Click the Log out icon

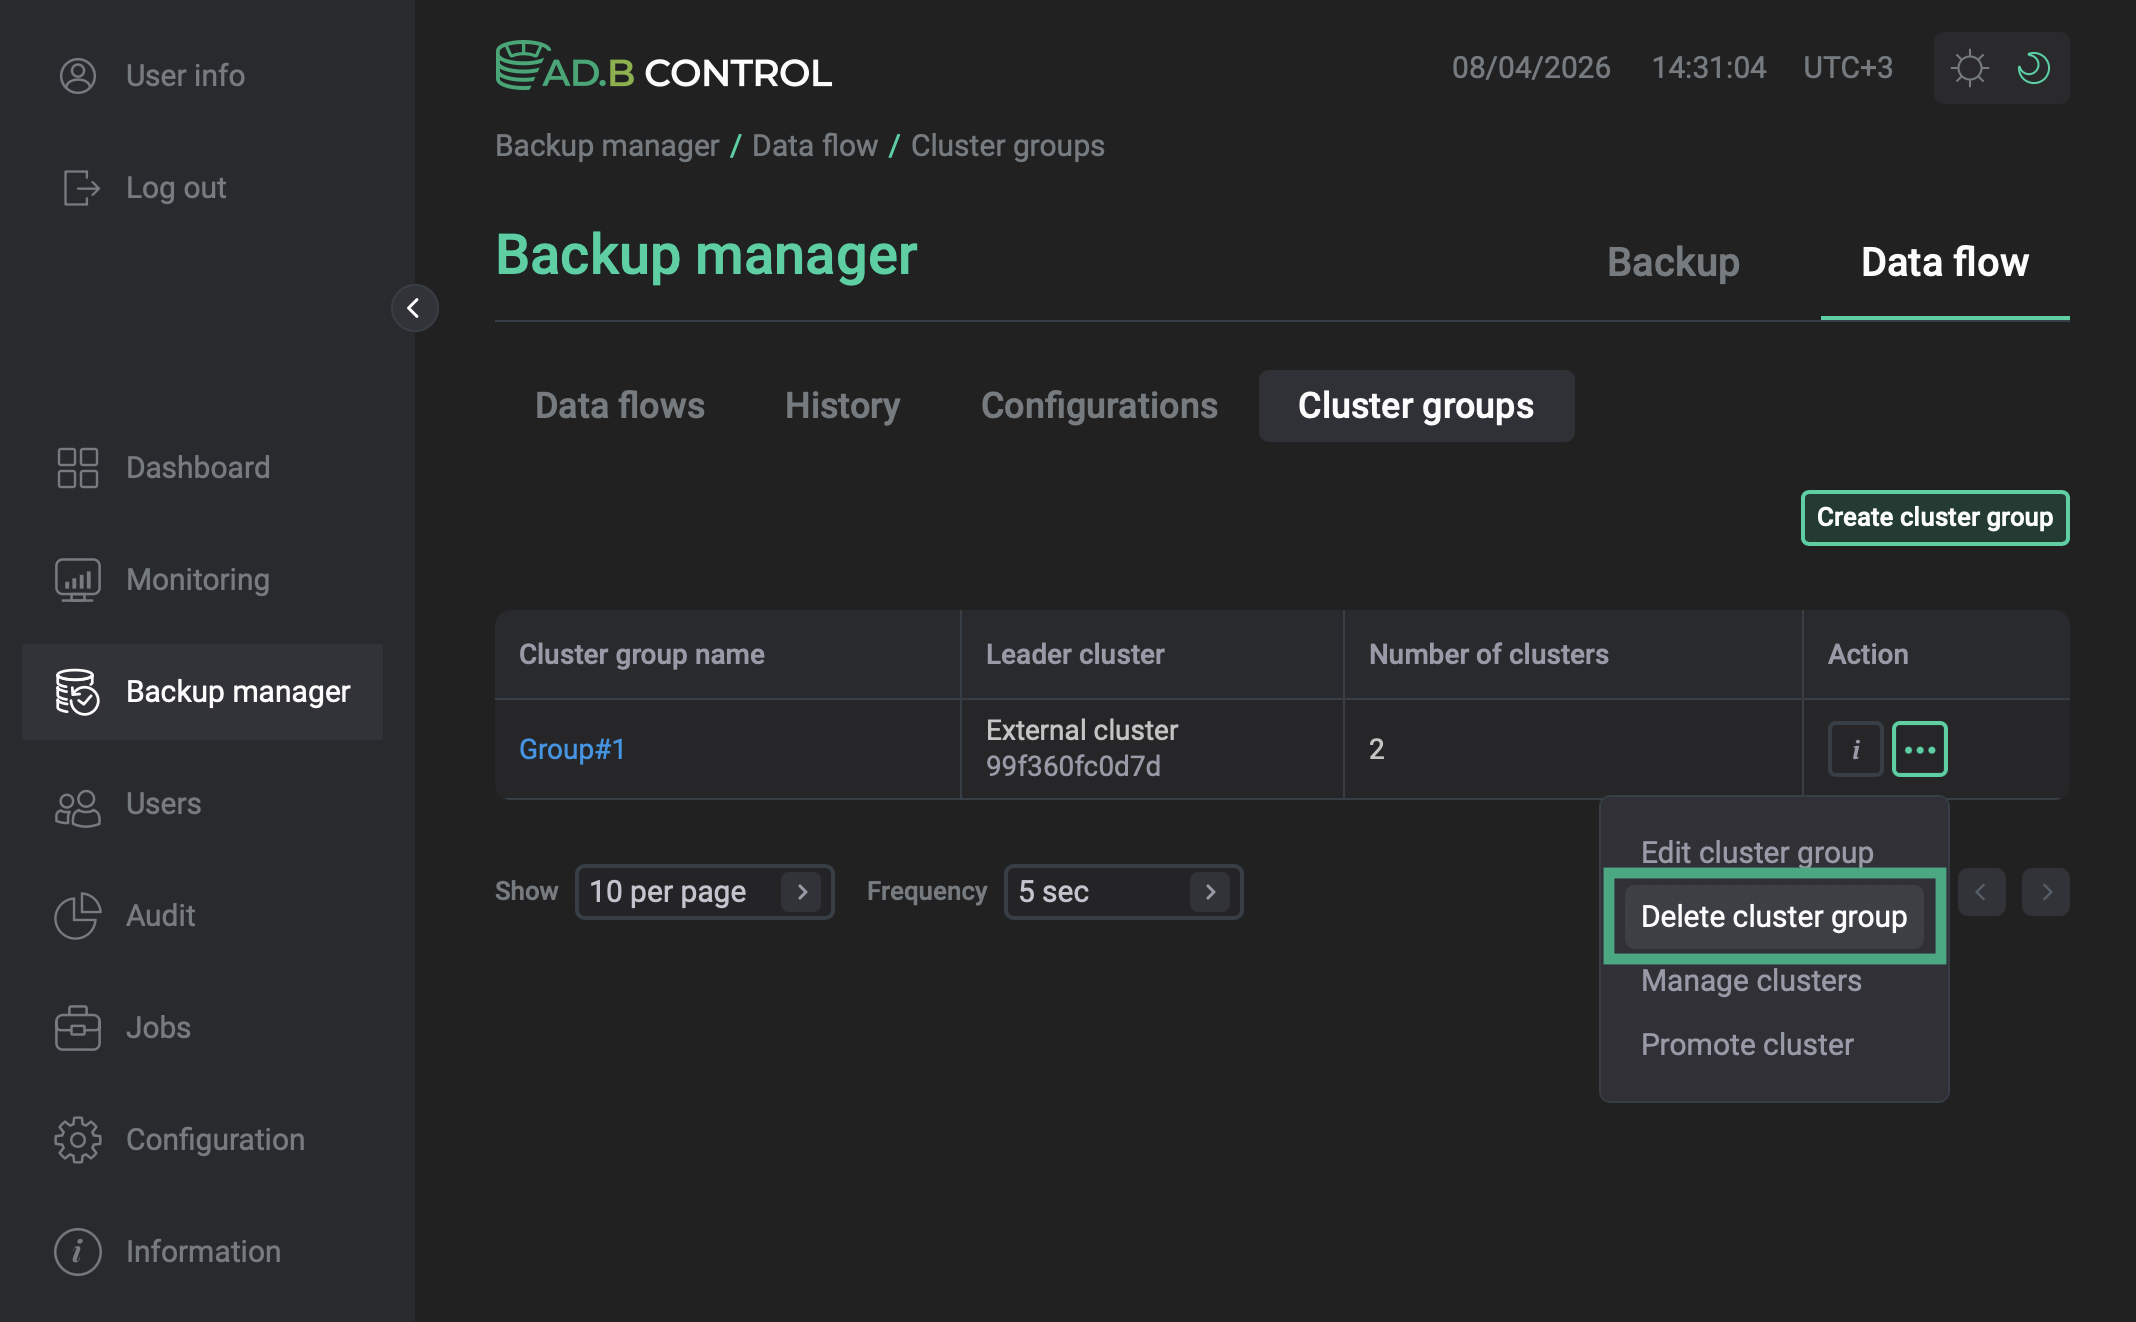click(80, 188)
